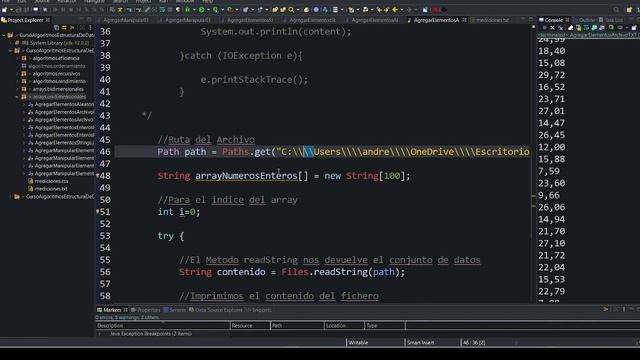Click the red record circle icon

click(436, 9)
